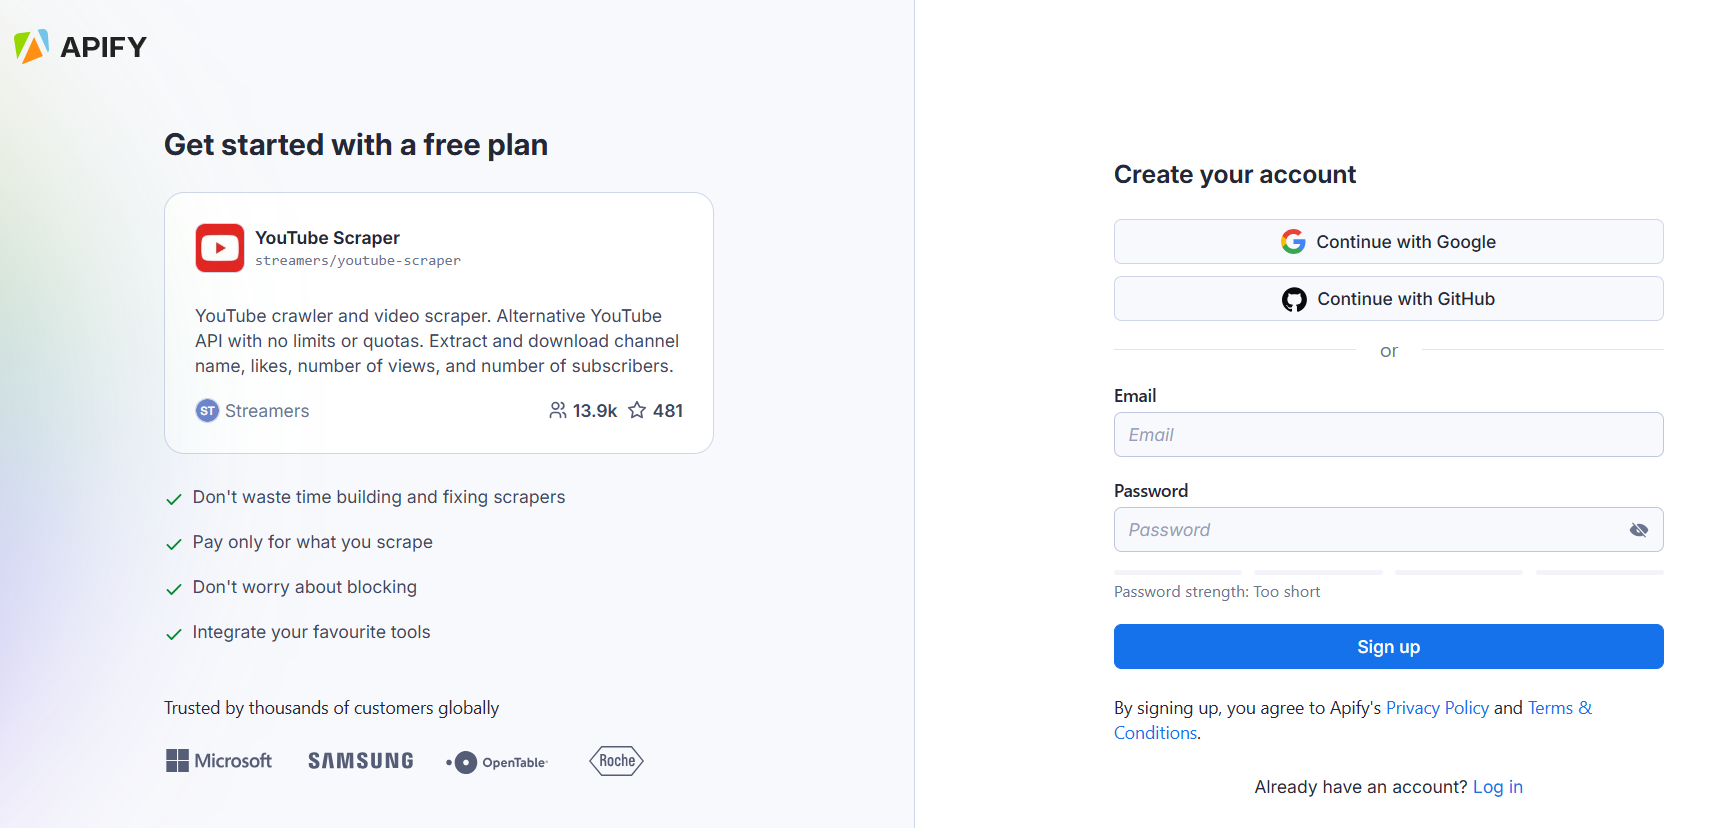This screenshot has height=828, width=1731.
Task: Click the checkmark beside 'Don't worry about blocking'
Action: click(x=174, y=589)
